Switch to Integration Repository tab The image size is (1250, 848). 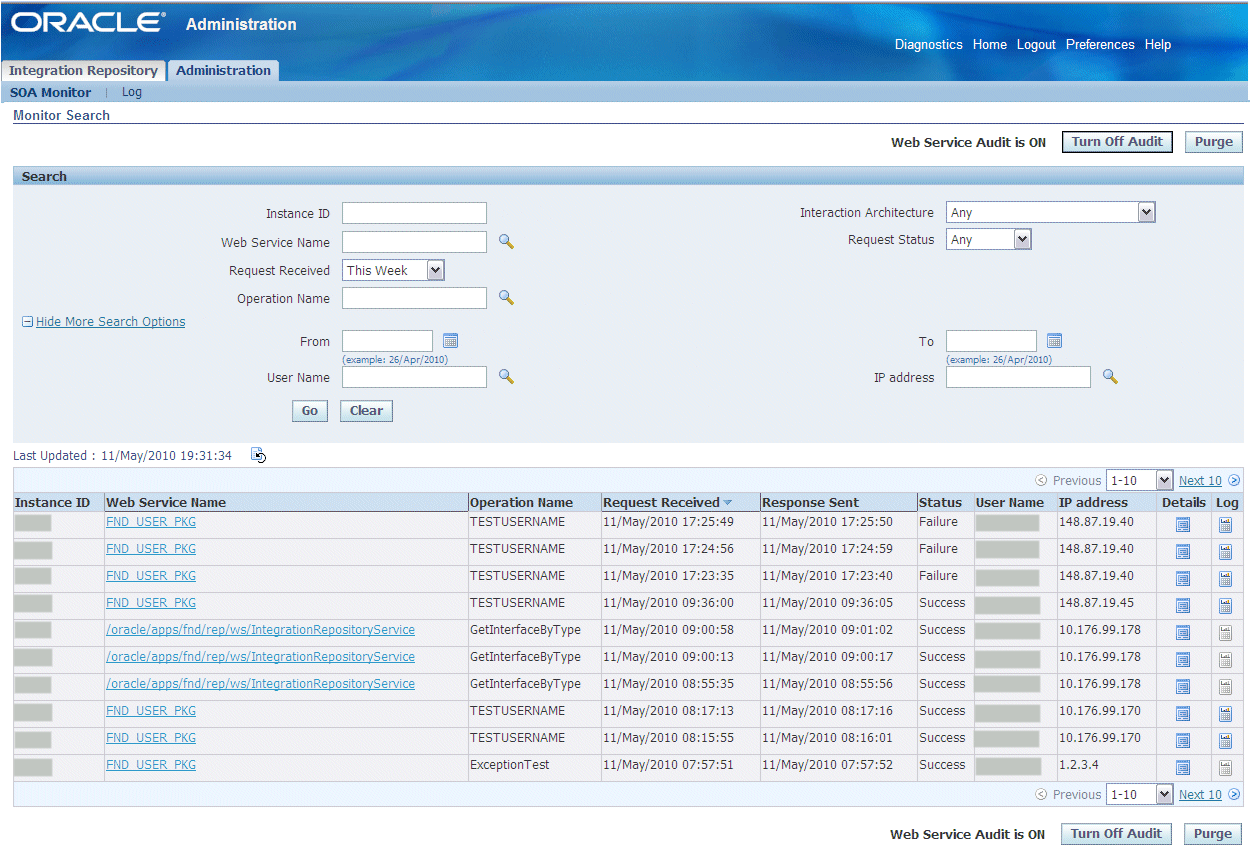click(83, 71)
